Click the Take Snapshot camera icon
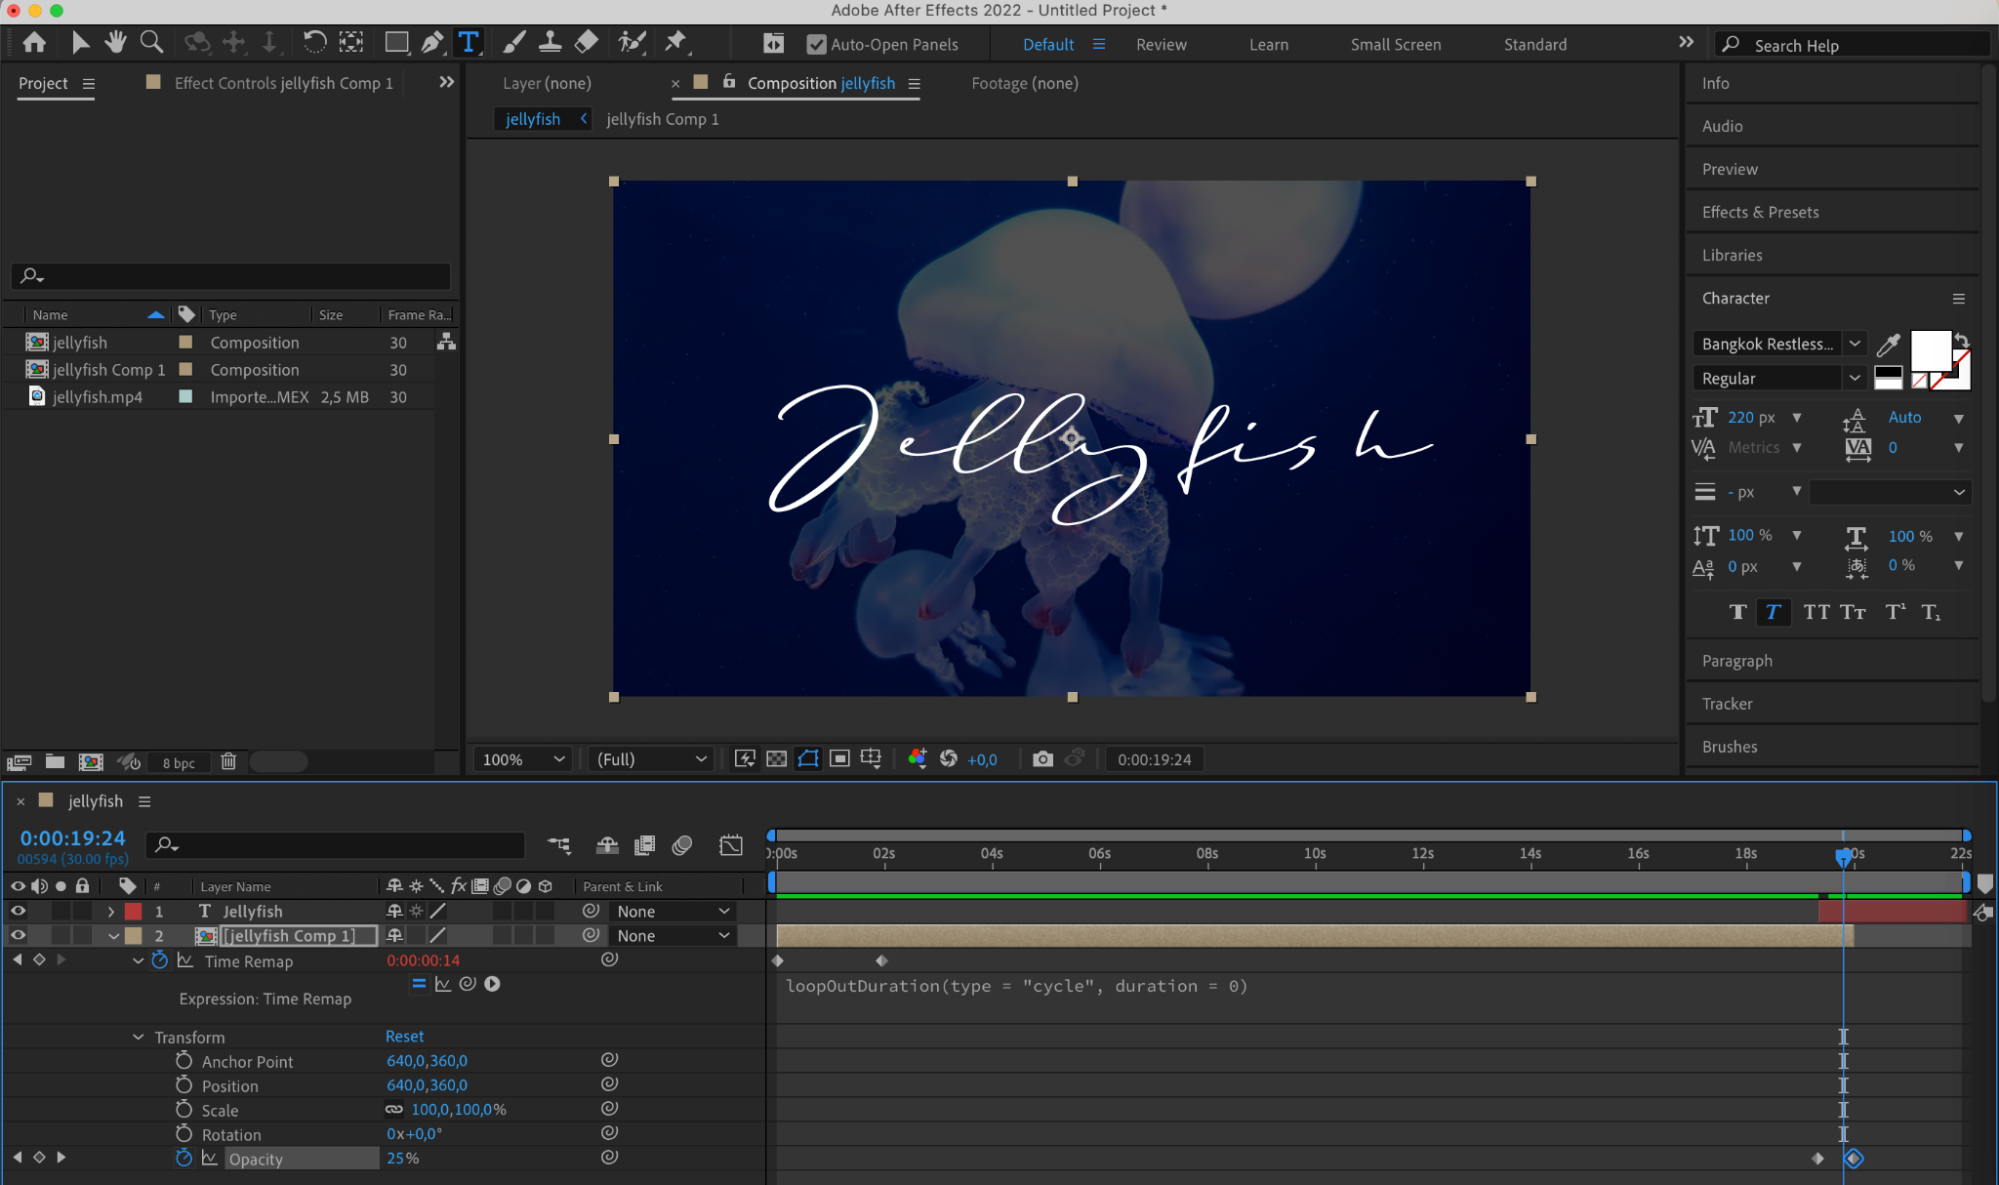The image size is (1999, 1185). pos(1042,759)
